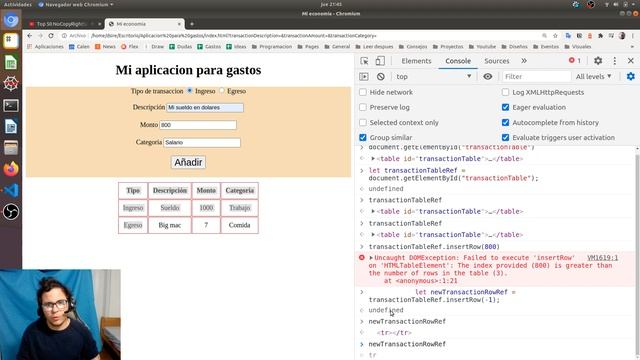Screen dimensions: 640x360
Task: Select the Egreso radio button
Action: [x=222, y=90]
